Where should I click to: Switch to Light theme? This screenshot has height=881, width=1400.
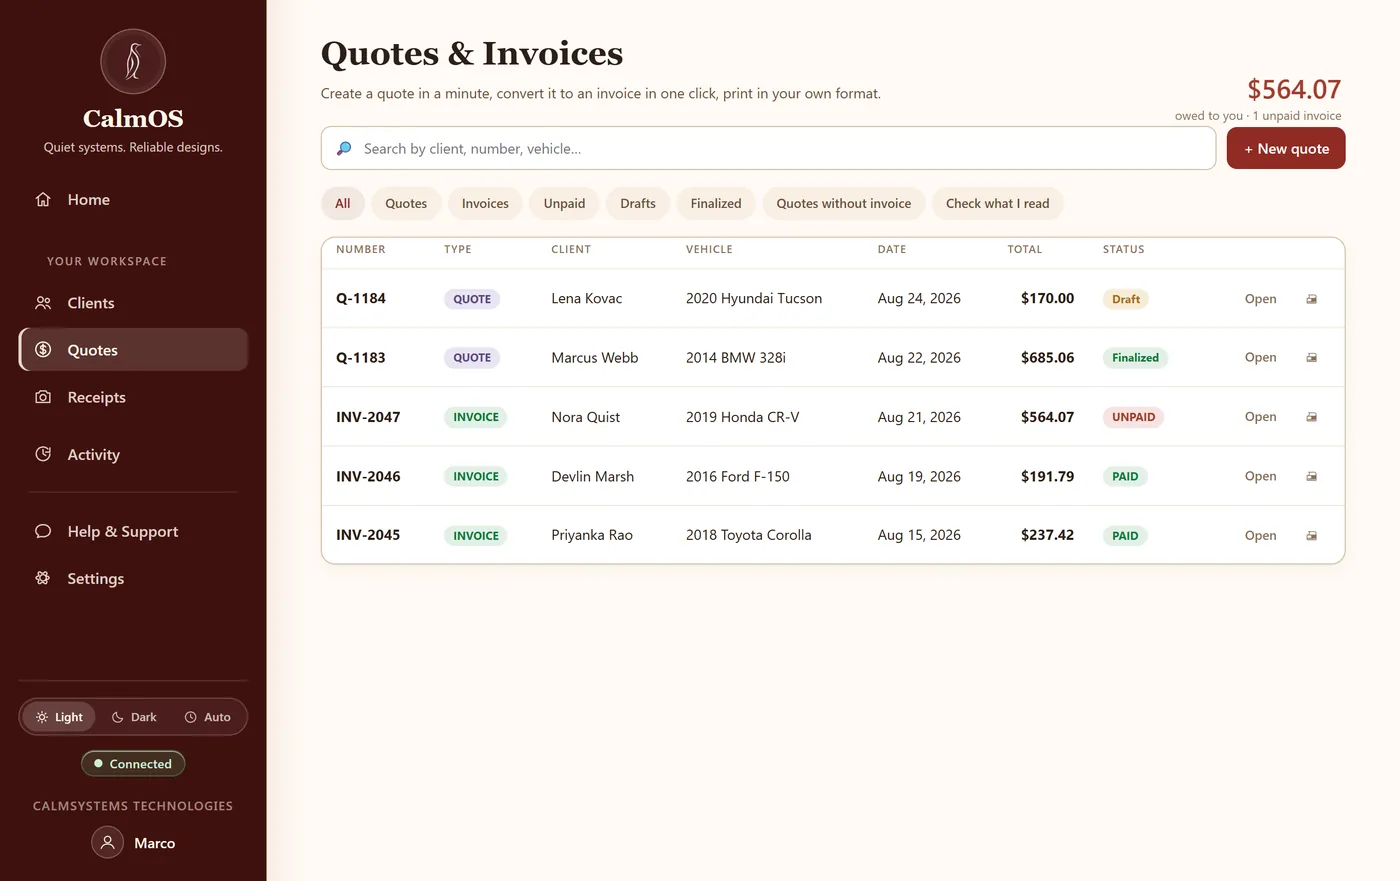pyautogui.click(x=59, y=717)
